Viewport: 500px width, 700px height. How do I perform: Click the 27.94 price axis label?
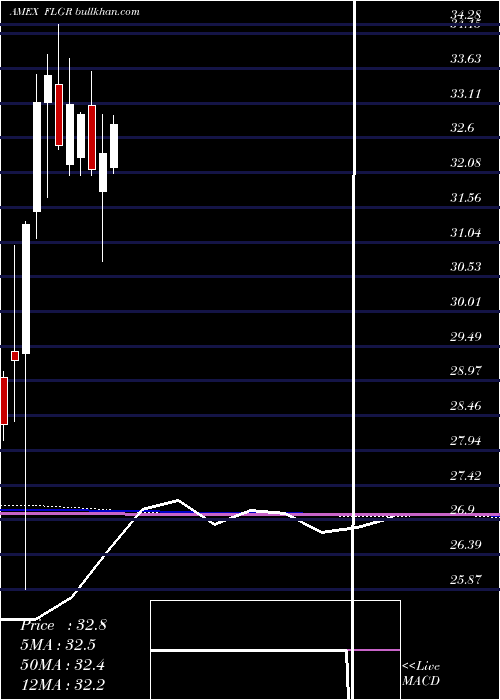466,441
